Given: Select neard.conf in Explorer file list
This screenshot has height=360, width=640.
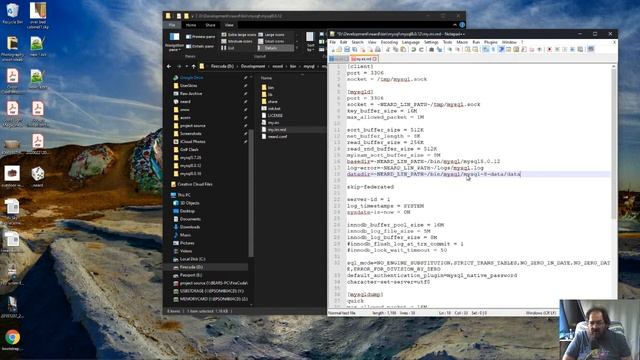Looking at the screenshot, I should click(274, 136).
